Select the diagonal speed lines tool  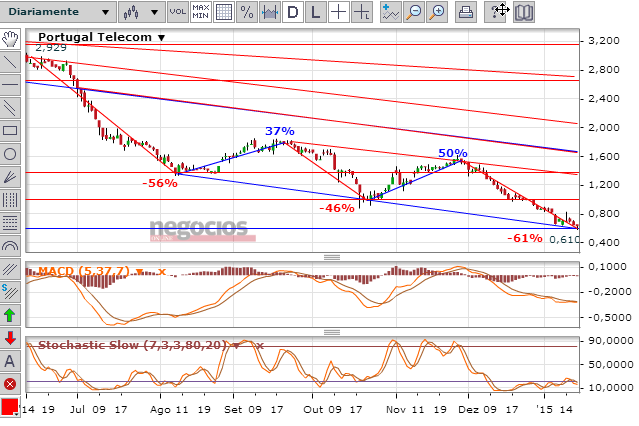10,269
